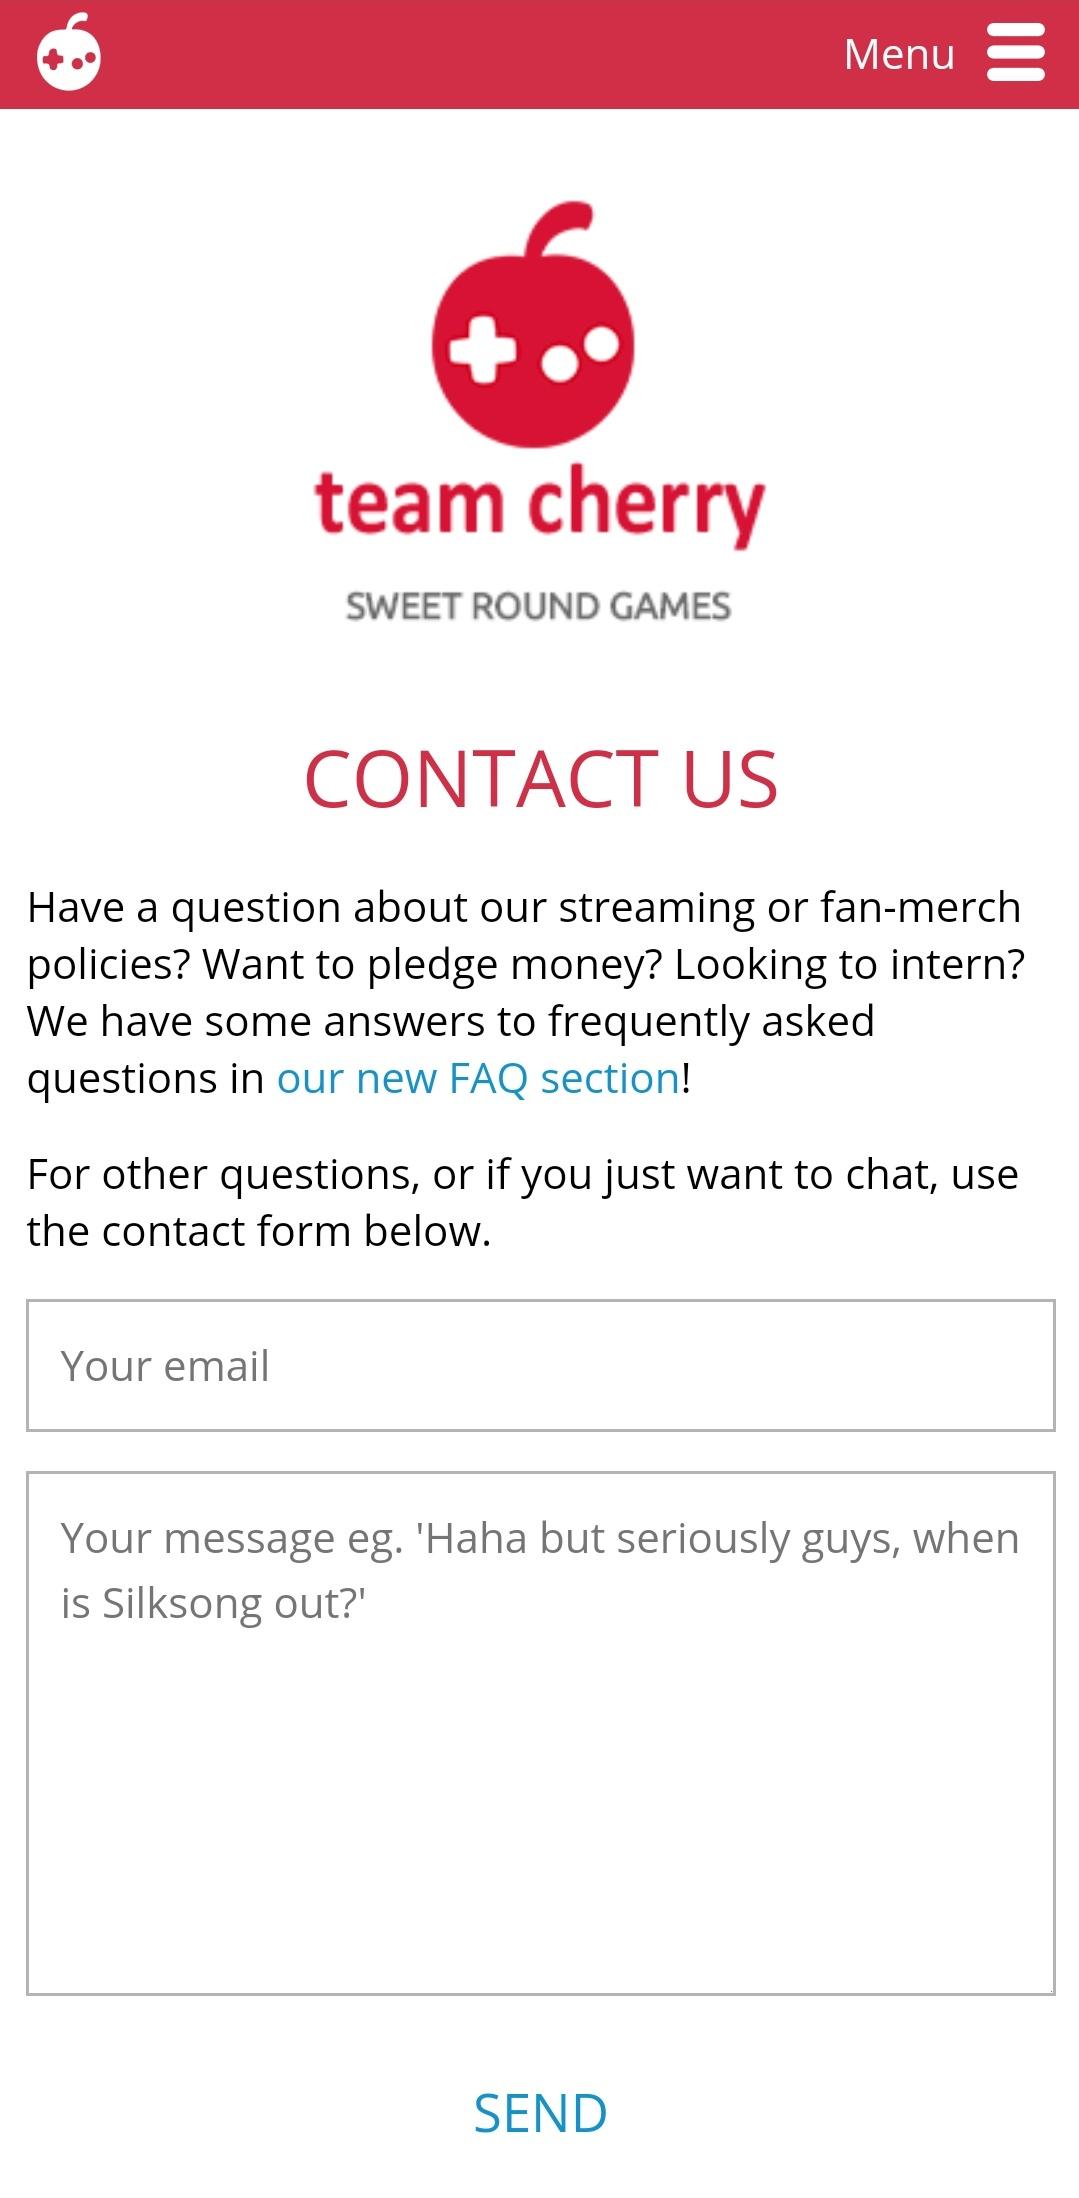Screen dimensions: 1079x2198
Task: Open our new FAQ section link
Action: [477, 1077]
